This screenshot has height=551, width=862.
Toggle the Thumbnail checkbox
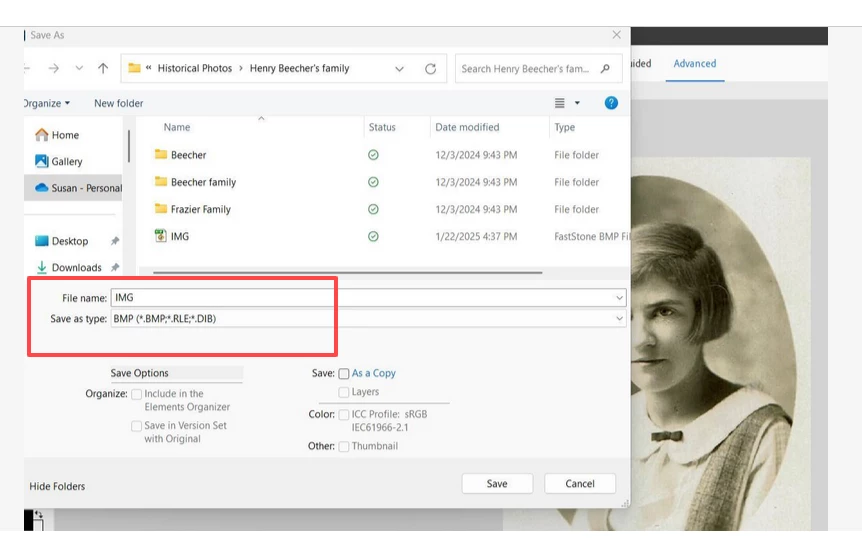(x=344, y=447)
